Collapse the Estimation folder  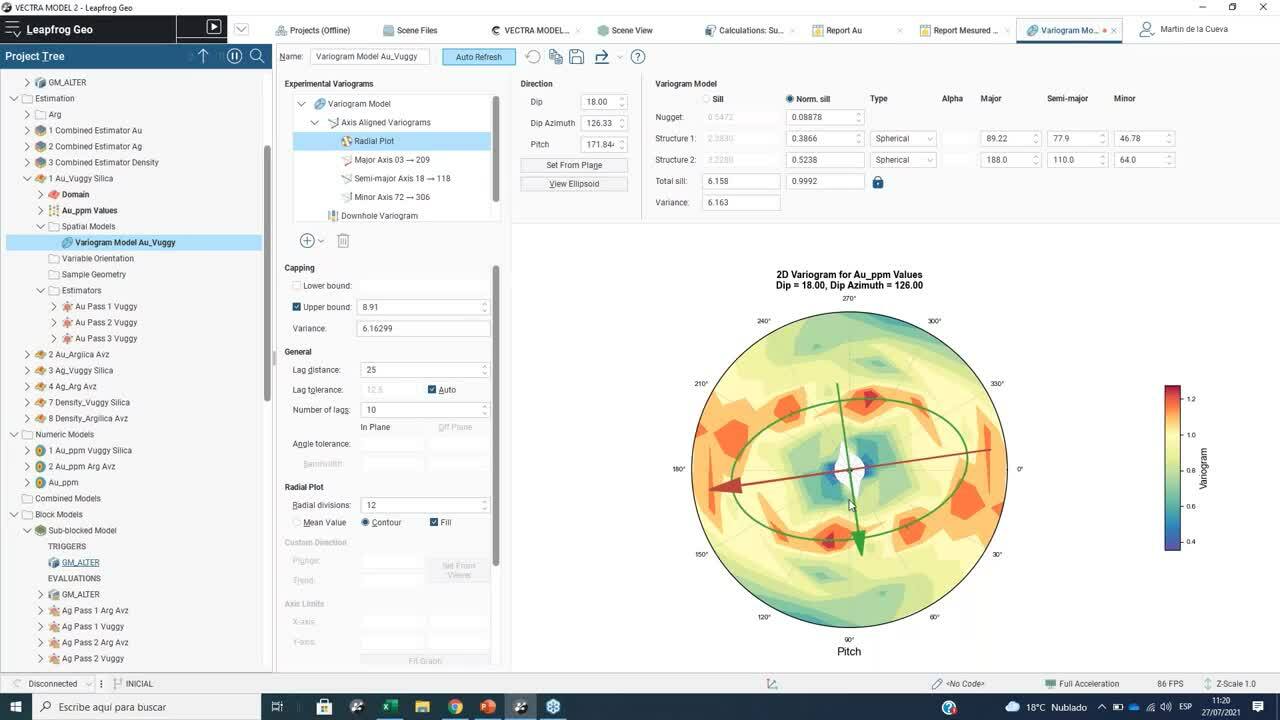tap(14, 99)
